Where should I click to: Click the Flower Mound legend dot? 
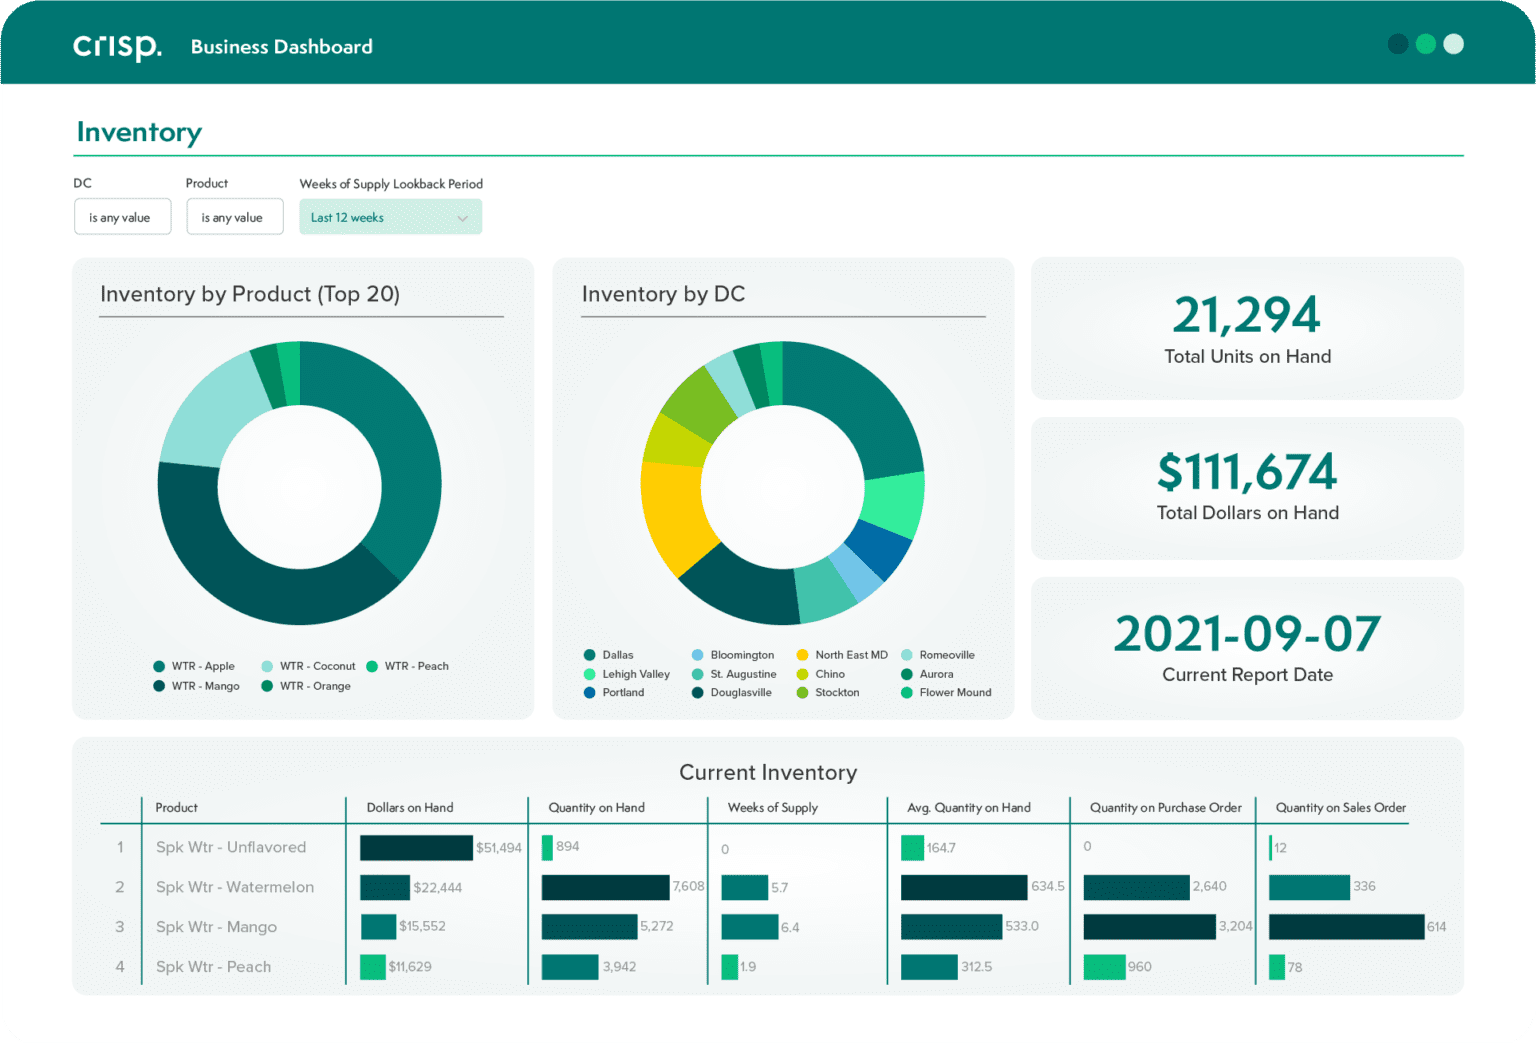coord(907,693)
